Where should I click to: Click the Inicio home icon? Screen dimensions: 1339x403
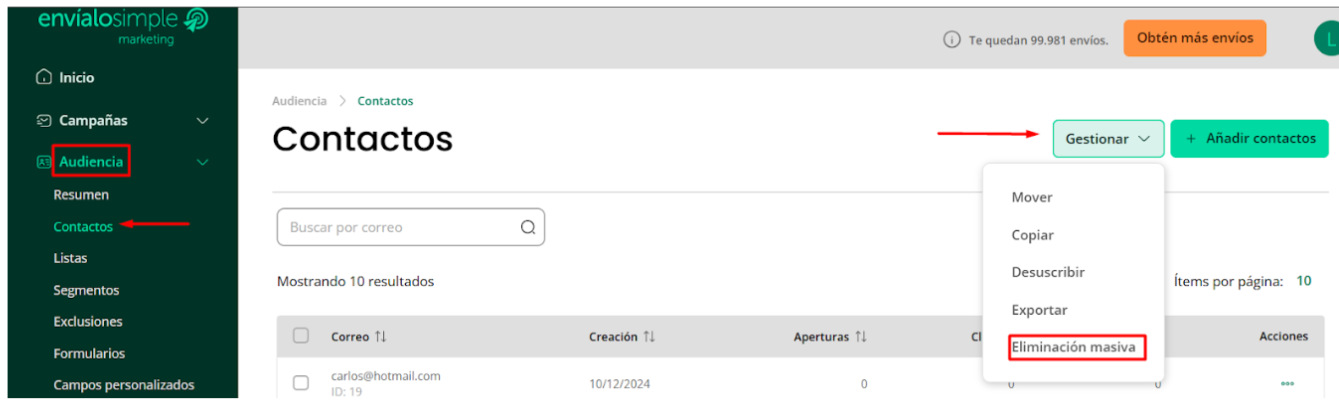[x=42, y=78]
